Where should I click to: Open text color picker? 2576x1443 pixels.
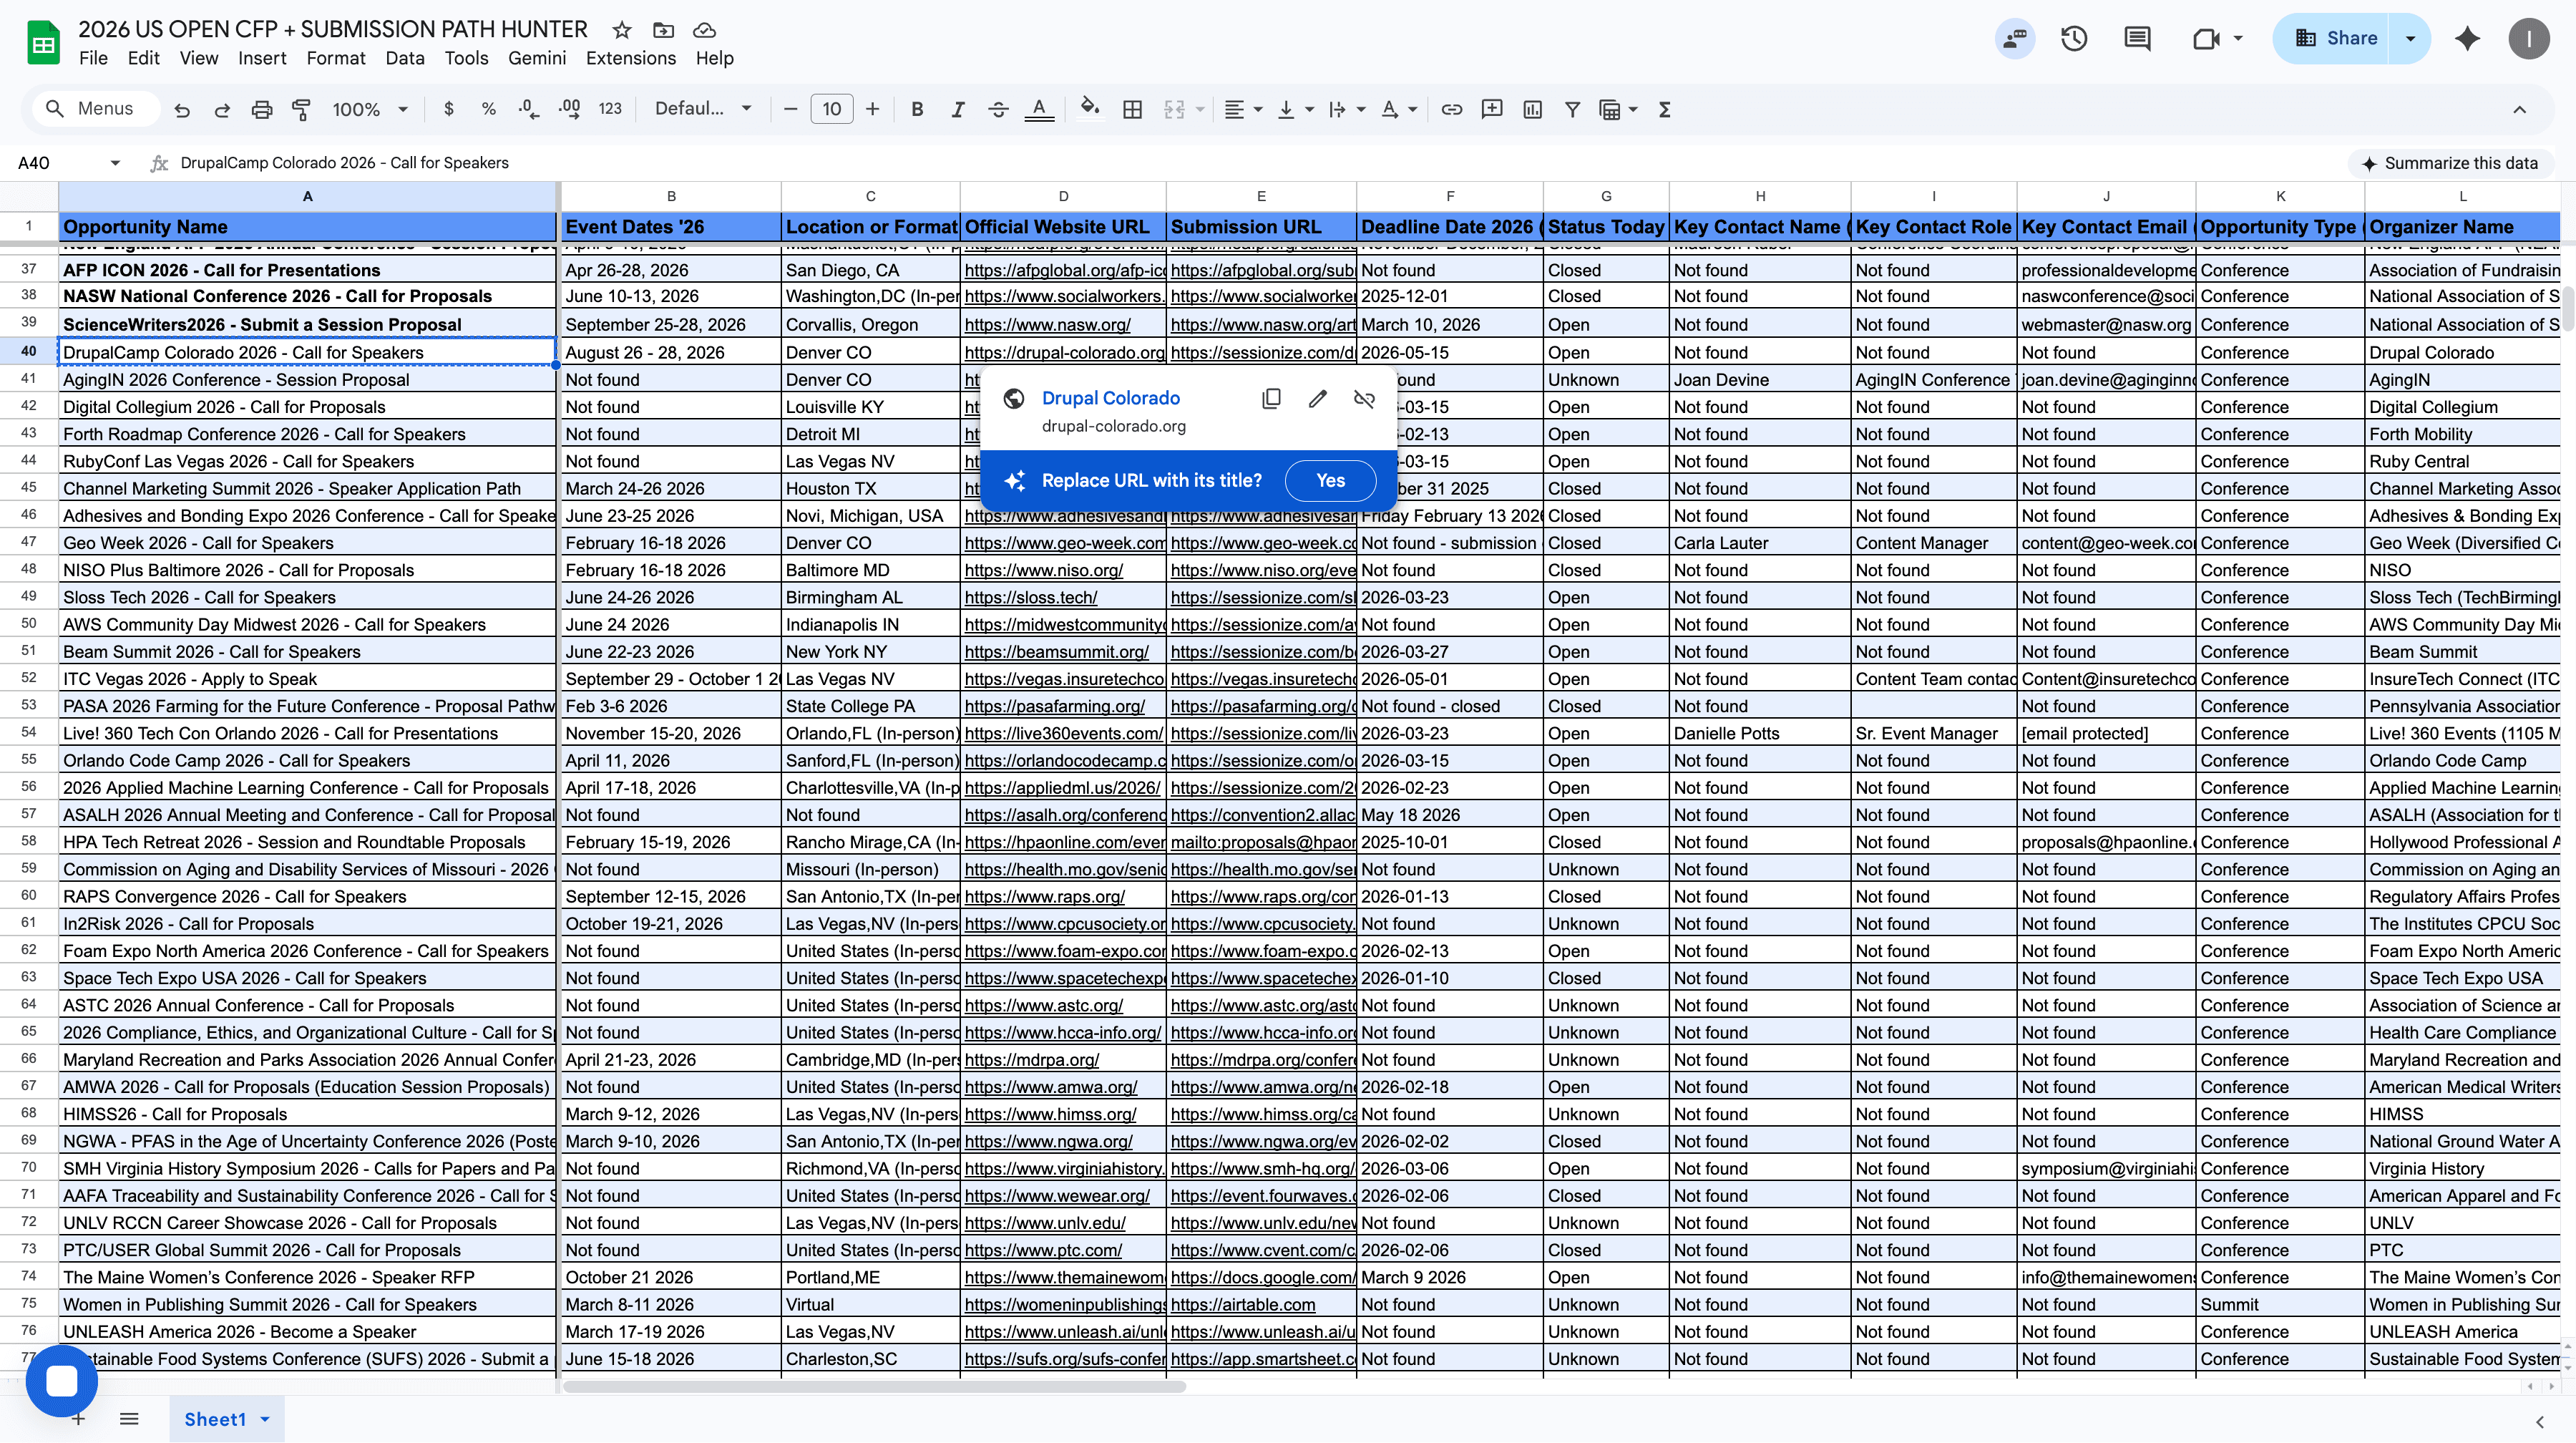click(1039, 109)
